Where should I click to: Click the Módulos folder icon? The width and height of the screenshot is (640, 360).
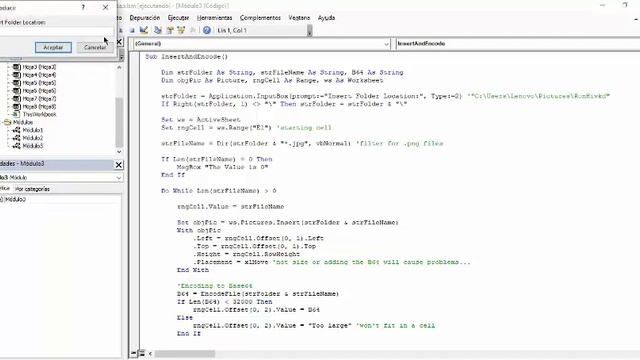pyautogui.click(x=7, y=122)
